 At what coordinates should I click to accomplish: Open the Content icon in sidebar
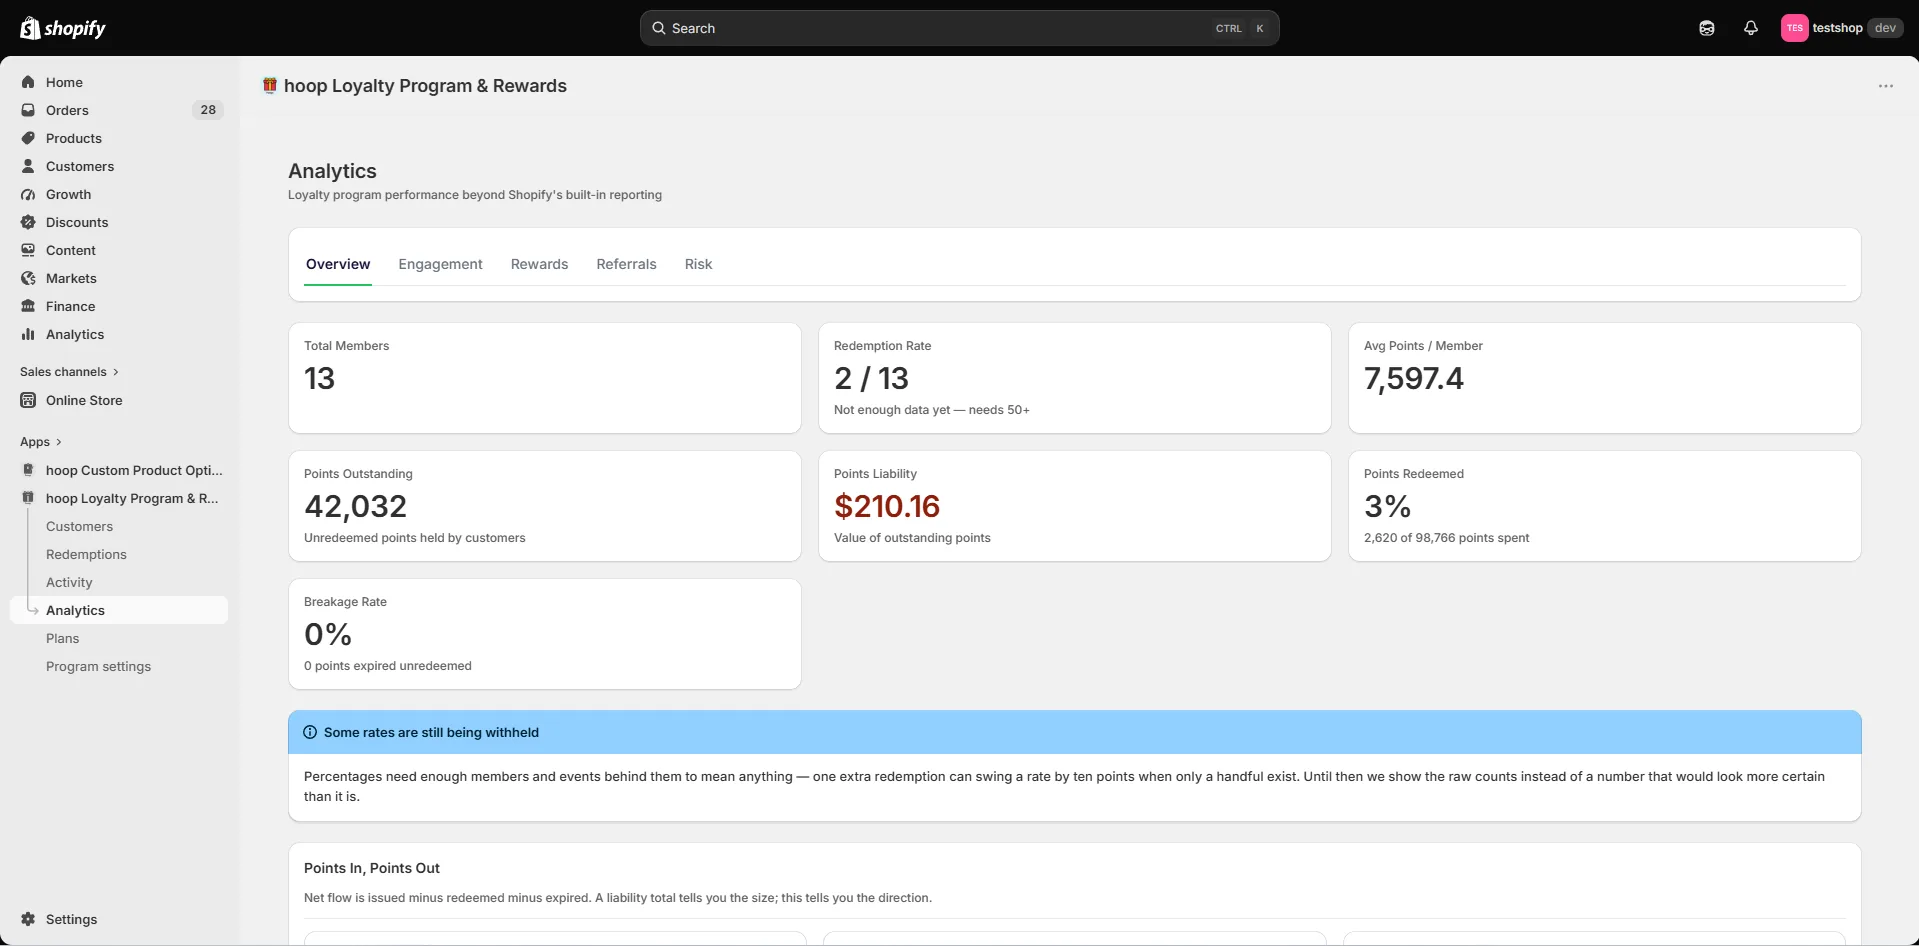coord(28,250)
